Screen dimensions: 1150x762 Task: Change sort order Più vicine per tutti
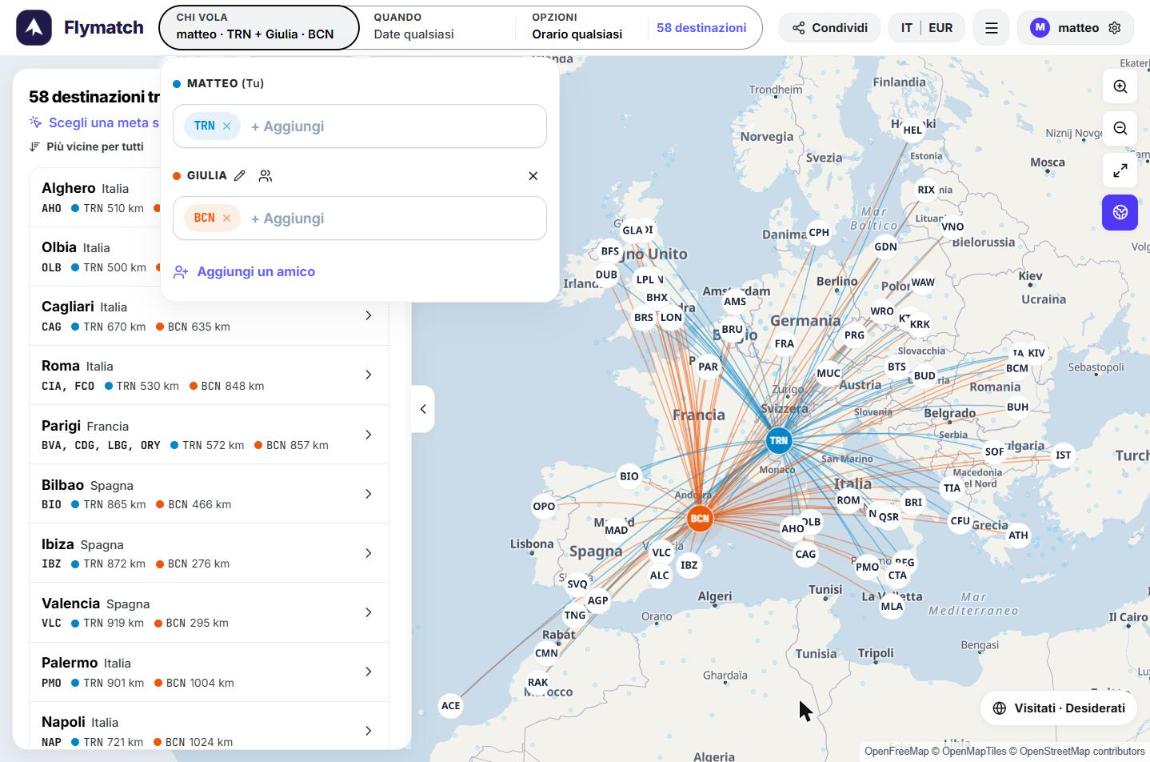87,147
